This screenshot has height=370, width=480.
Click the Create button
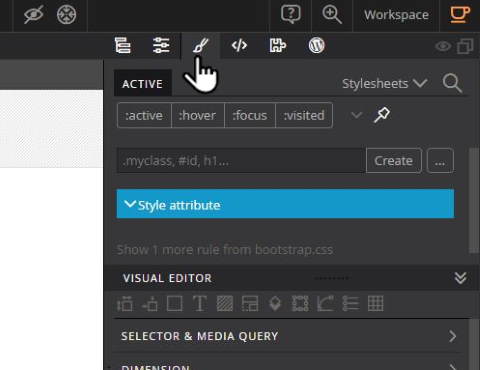[x=394, y=161]
